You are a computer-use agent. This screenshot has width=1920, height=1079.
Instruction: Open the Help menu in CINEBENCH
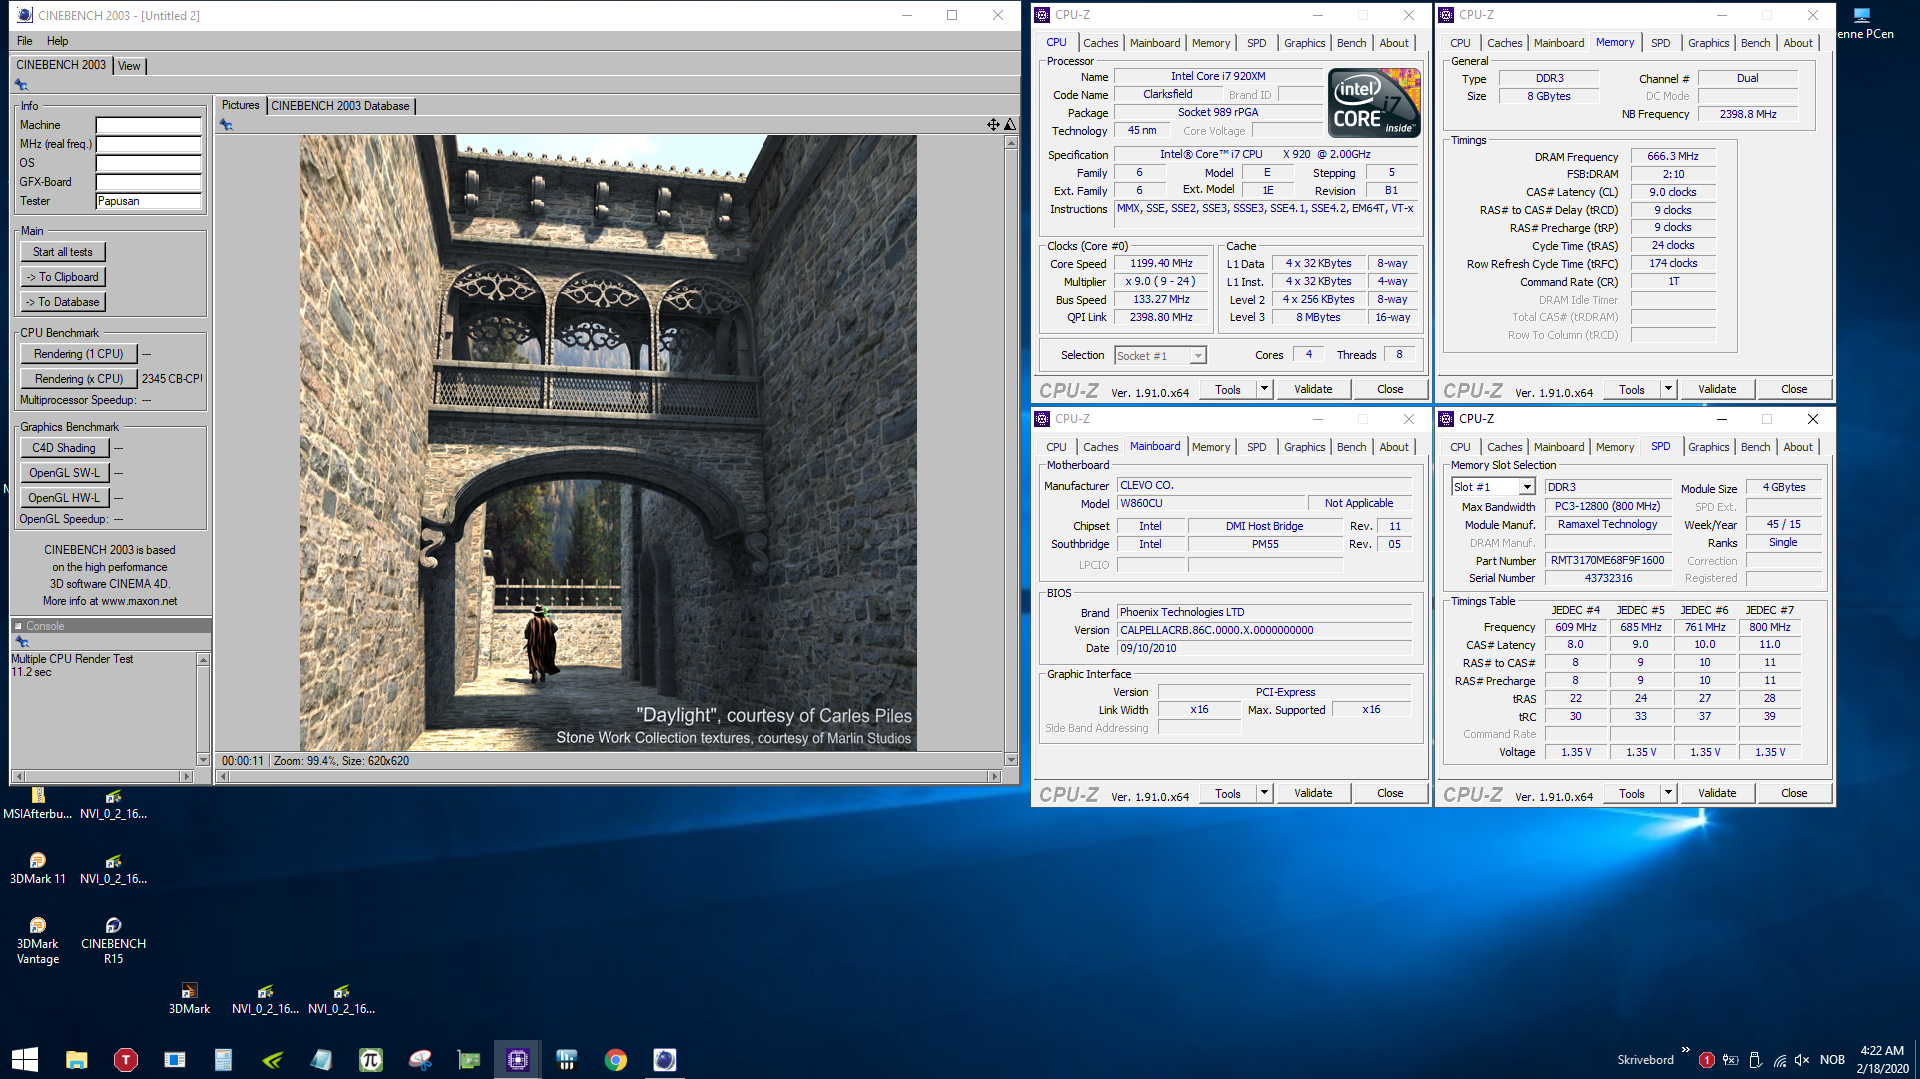(58, 41)
